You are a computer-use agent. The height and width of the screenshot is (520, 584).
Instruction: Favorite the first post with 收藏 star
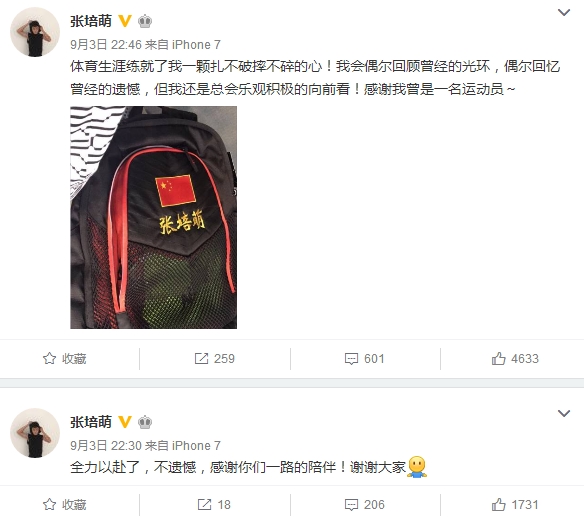pyautogui.click(x=64, y=359)
